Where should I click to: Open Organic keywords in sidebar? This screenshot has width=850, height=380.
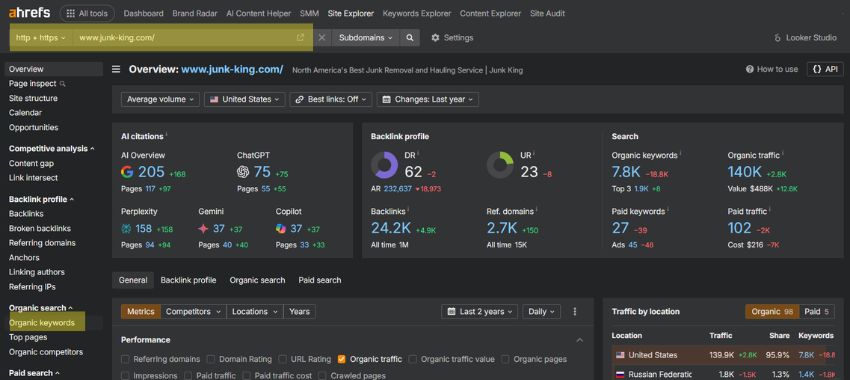[42, 323]
